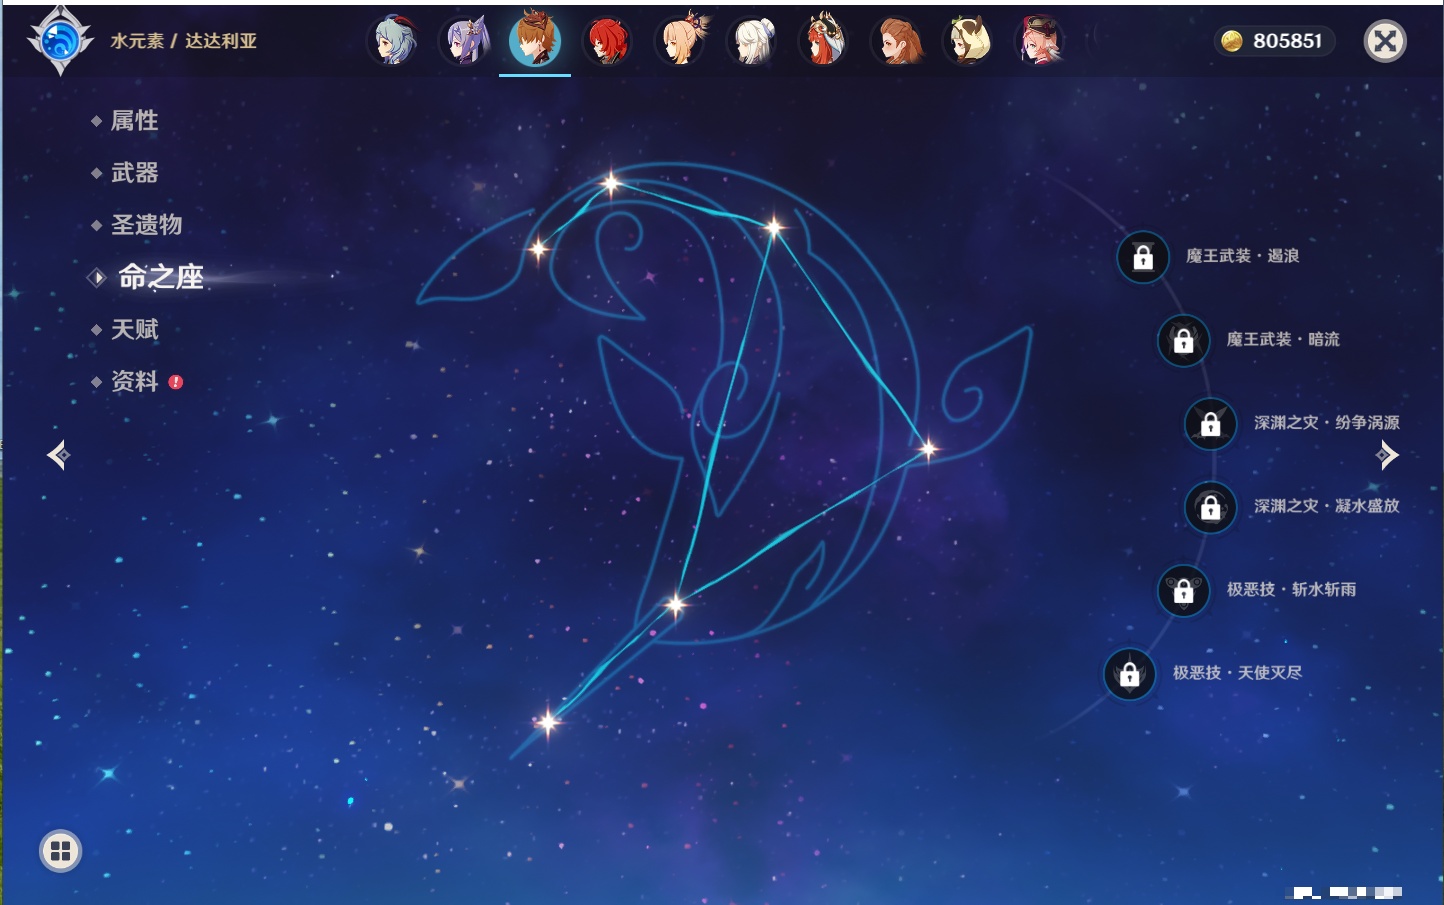Switch to the purple-haired Keqing avatar

point(465,41)
